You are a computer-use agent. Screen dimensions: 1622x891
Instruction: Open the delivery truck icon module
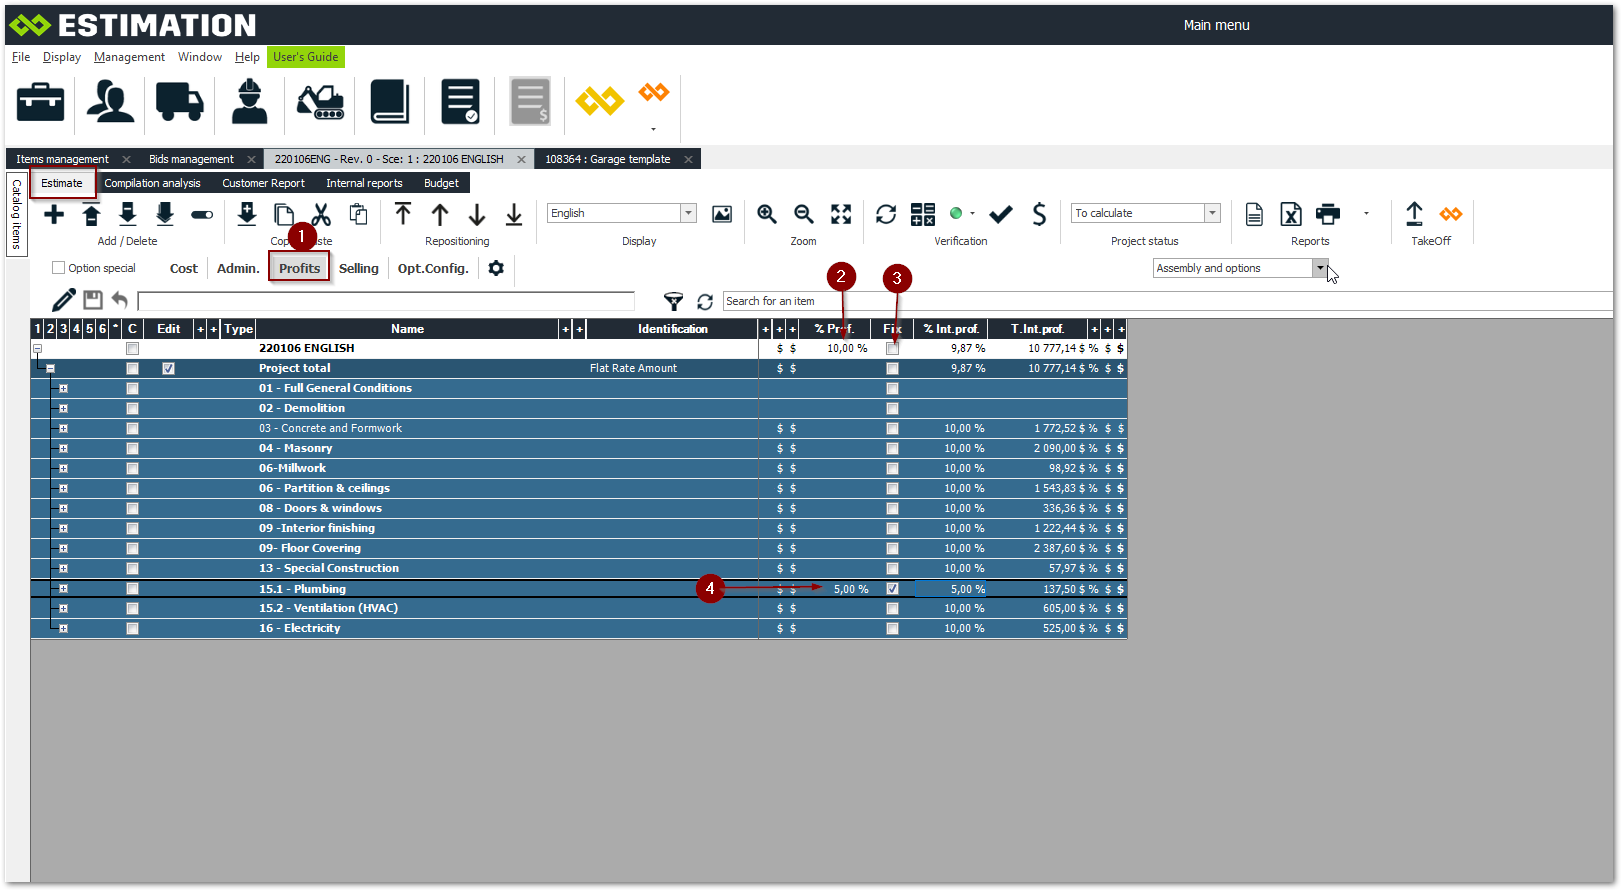180,102
